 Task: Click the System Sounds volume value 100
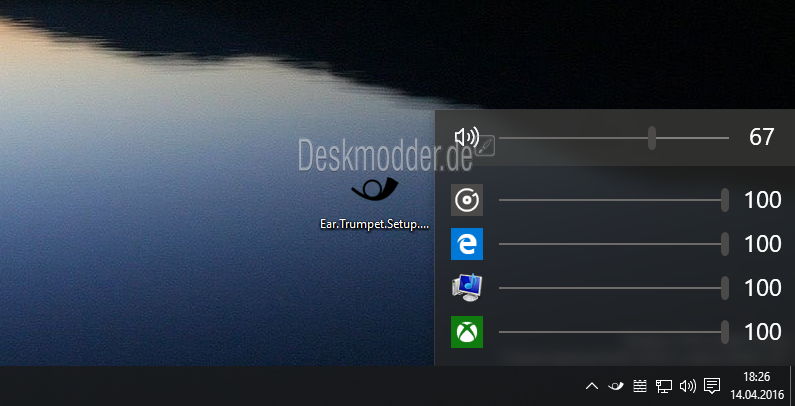coord(763,288)
